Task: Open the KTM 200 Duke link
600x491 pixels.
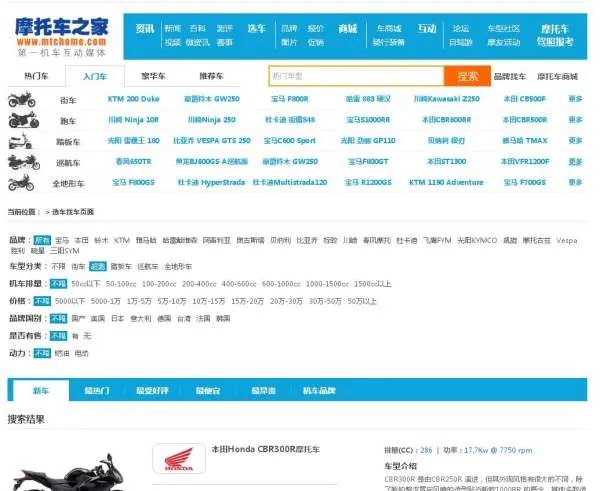Action: pos(134,99)
